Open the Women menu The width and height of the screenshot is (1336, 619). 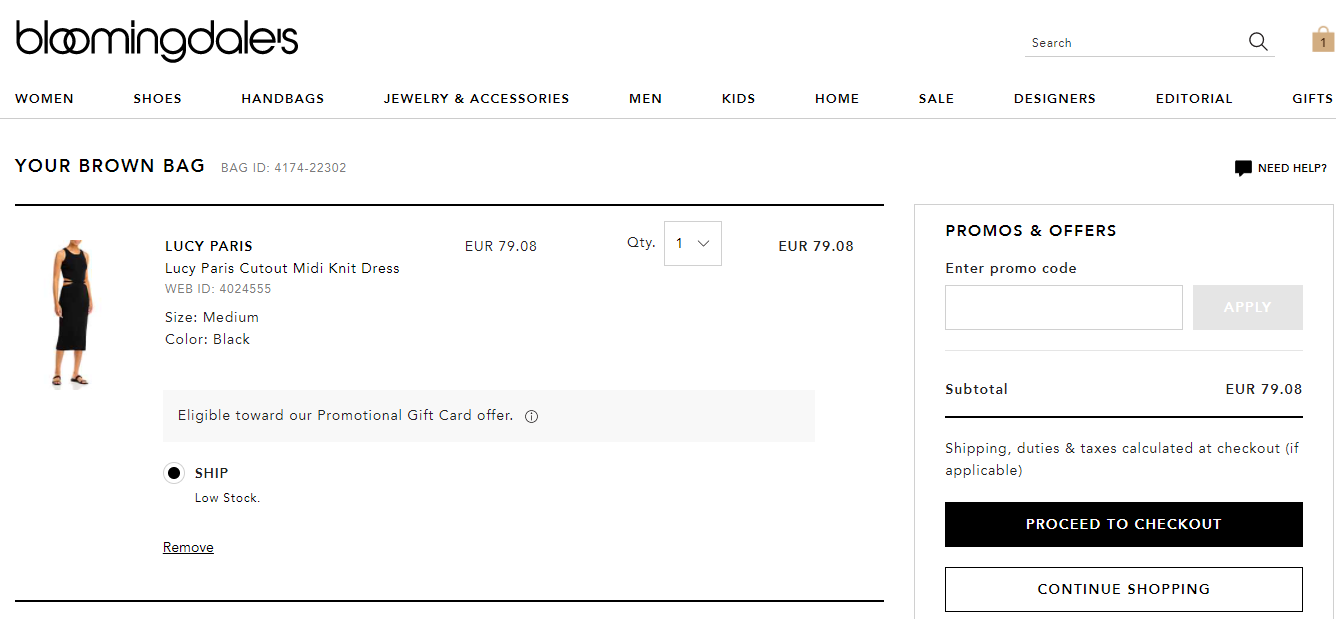[x=45, y=99]
